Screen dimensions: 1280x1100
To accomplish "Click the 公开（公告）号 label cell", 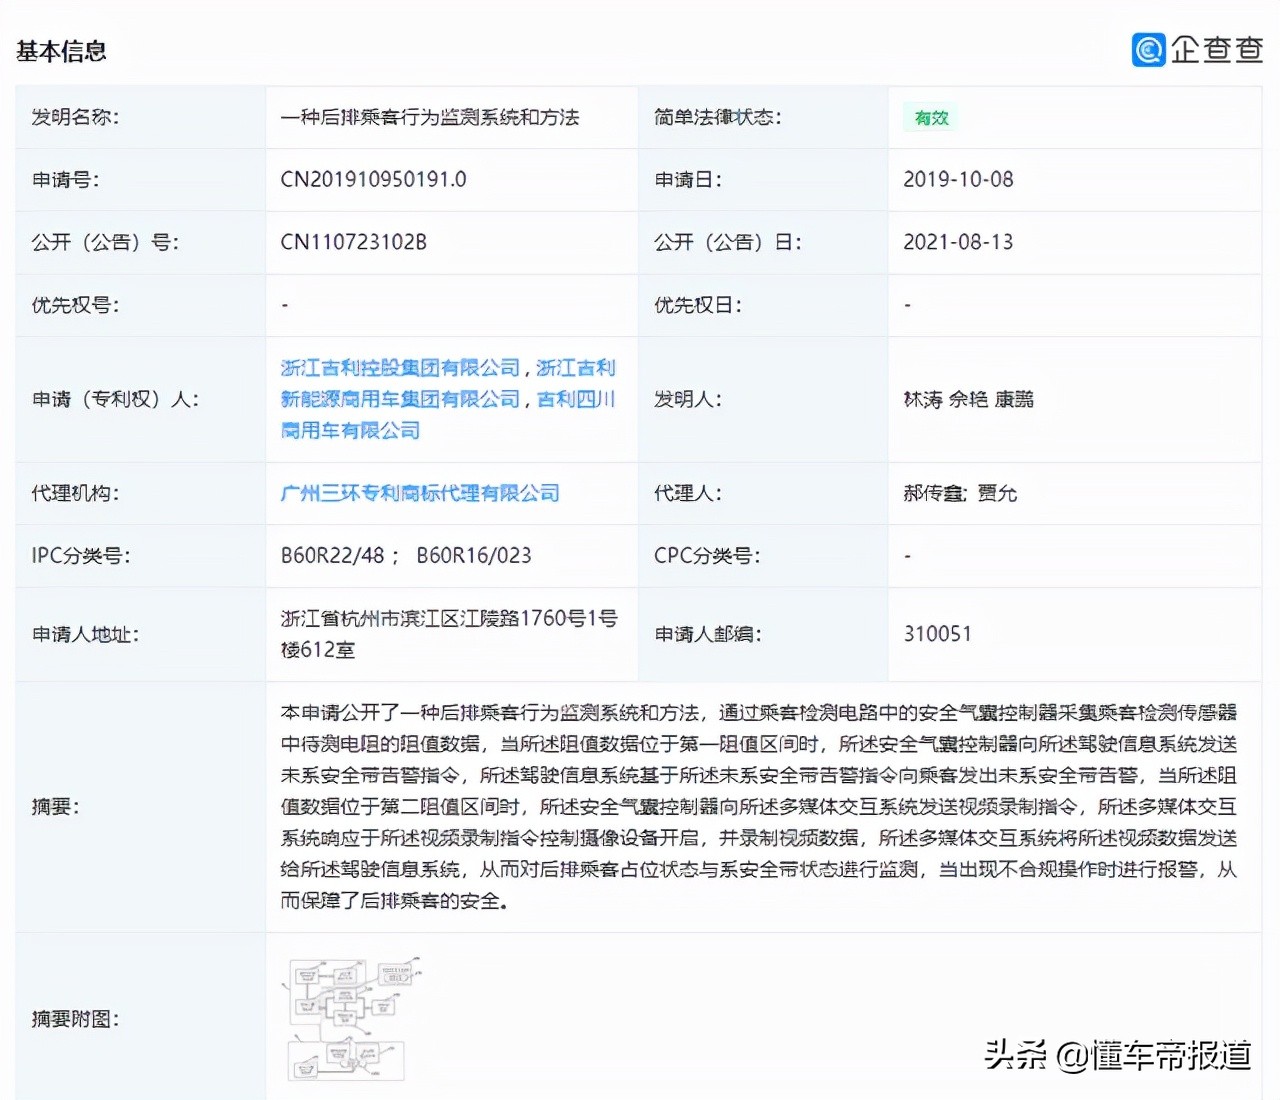I will 141,242.
